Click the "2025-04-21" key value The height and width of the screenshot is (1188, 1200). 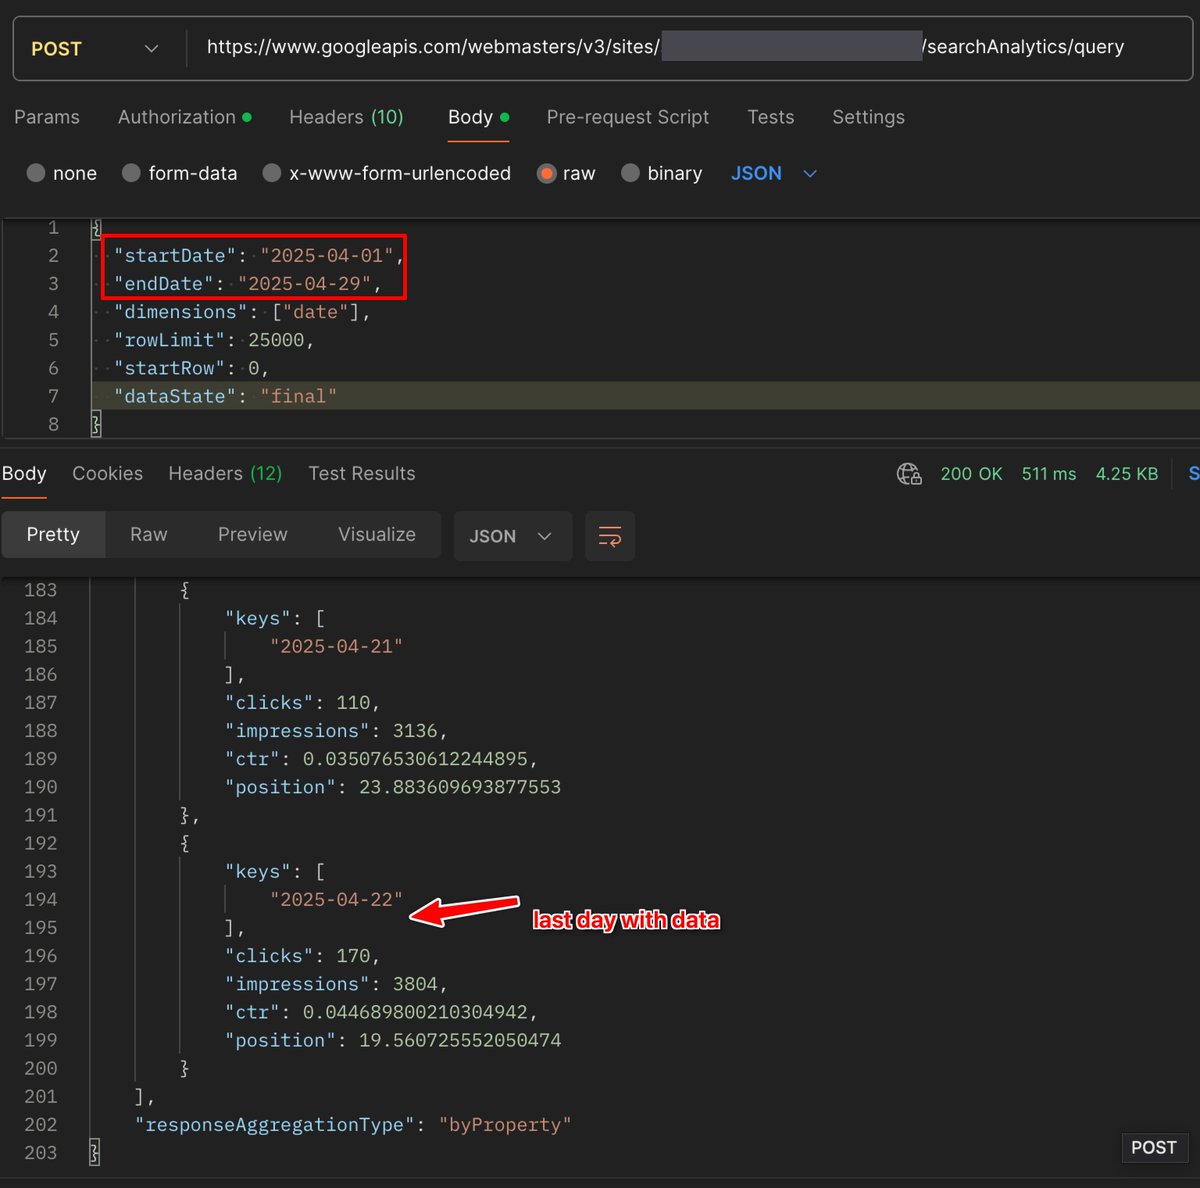click(x=336, y=646)
